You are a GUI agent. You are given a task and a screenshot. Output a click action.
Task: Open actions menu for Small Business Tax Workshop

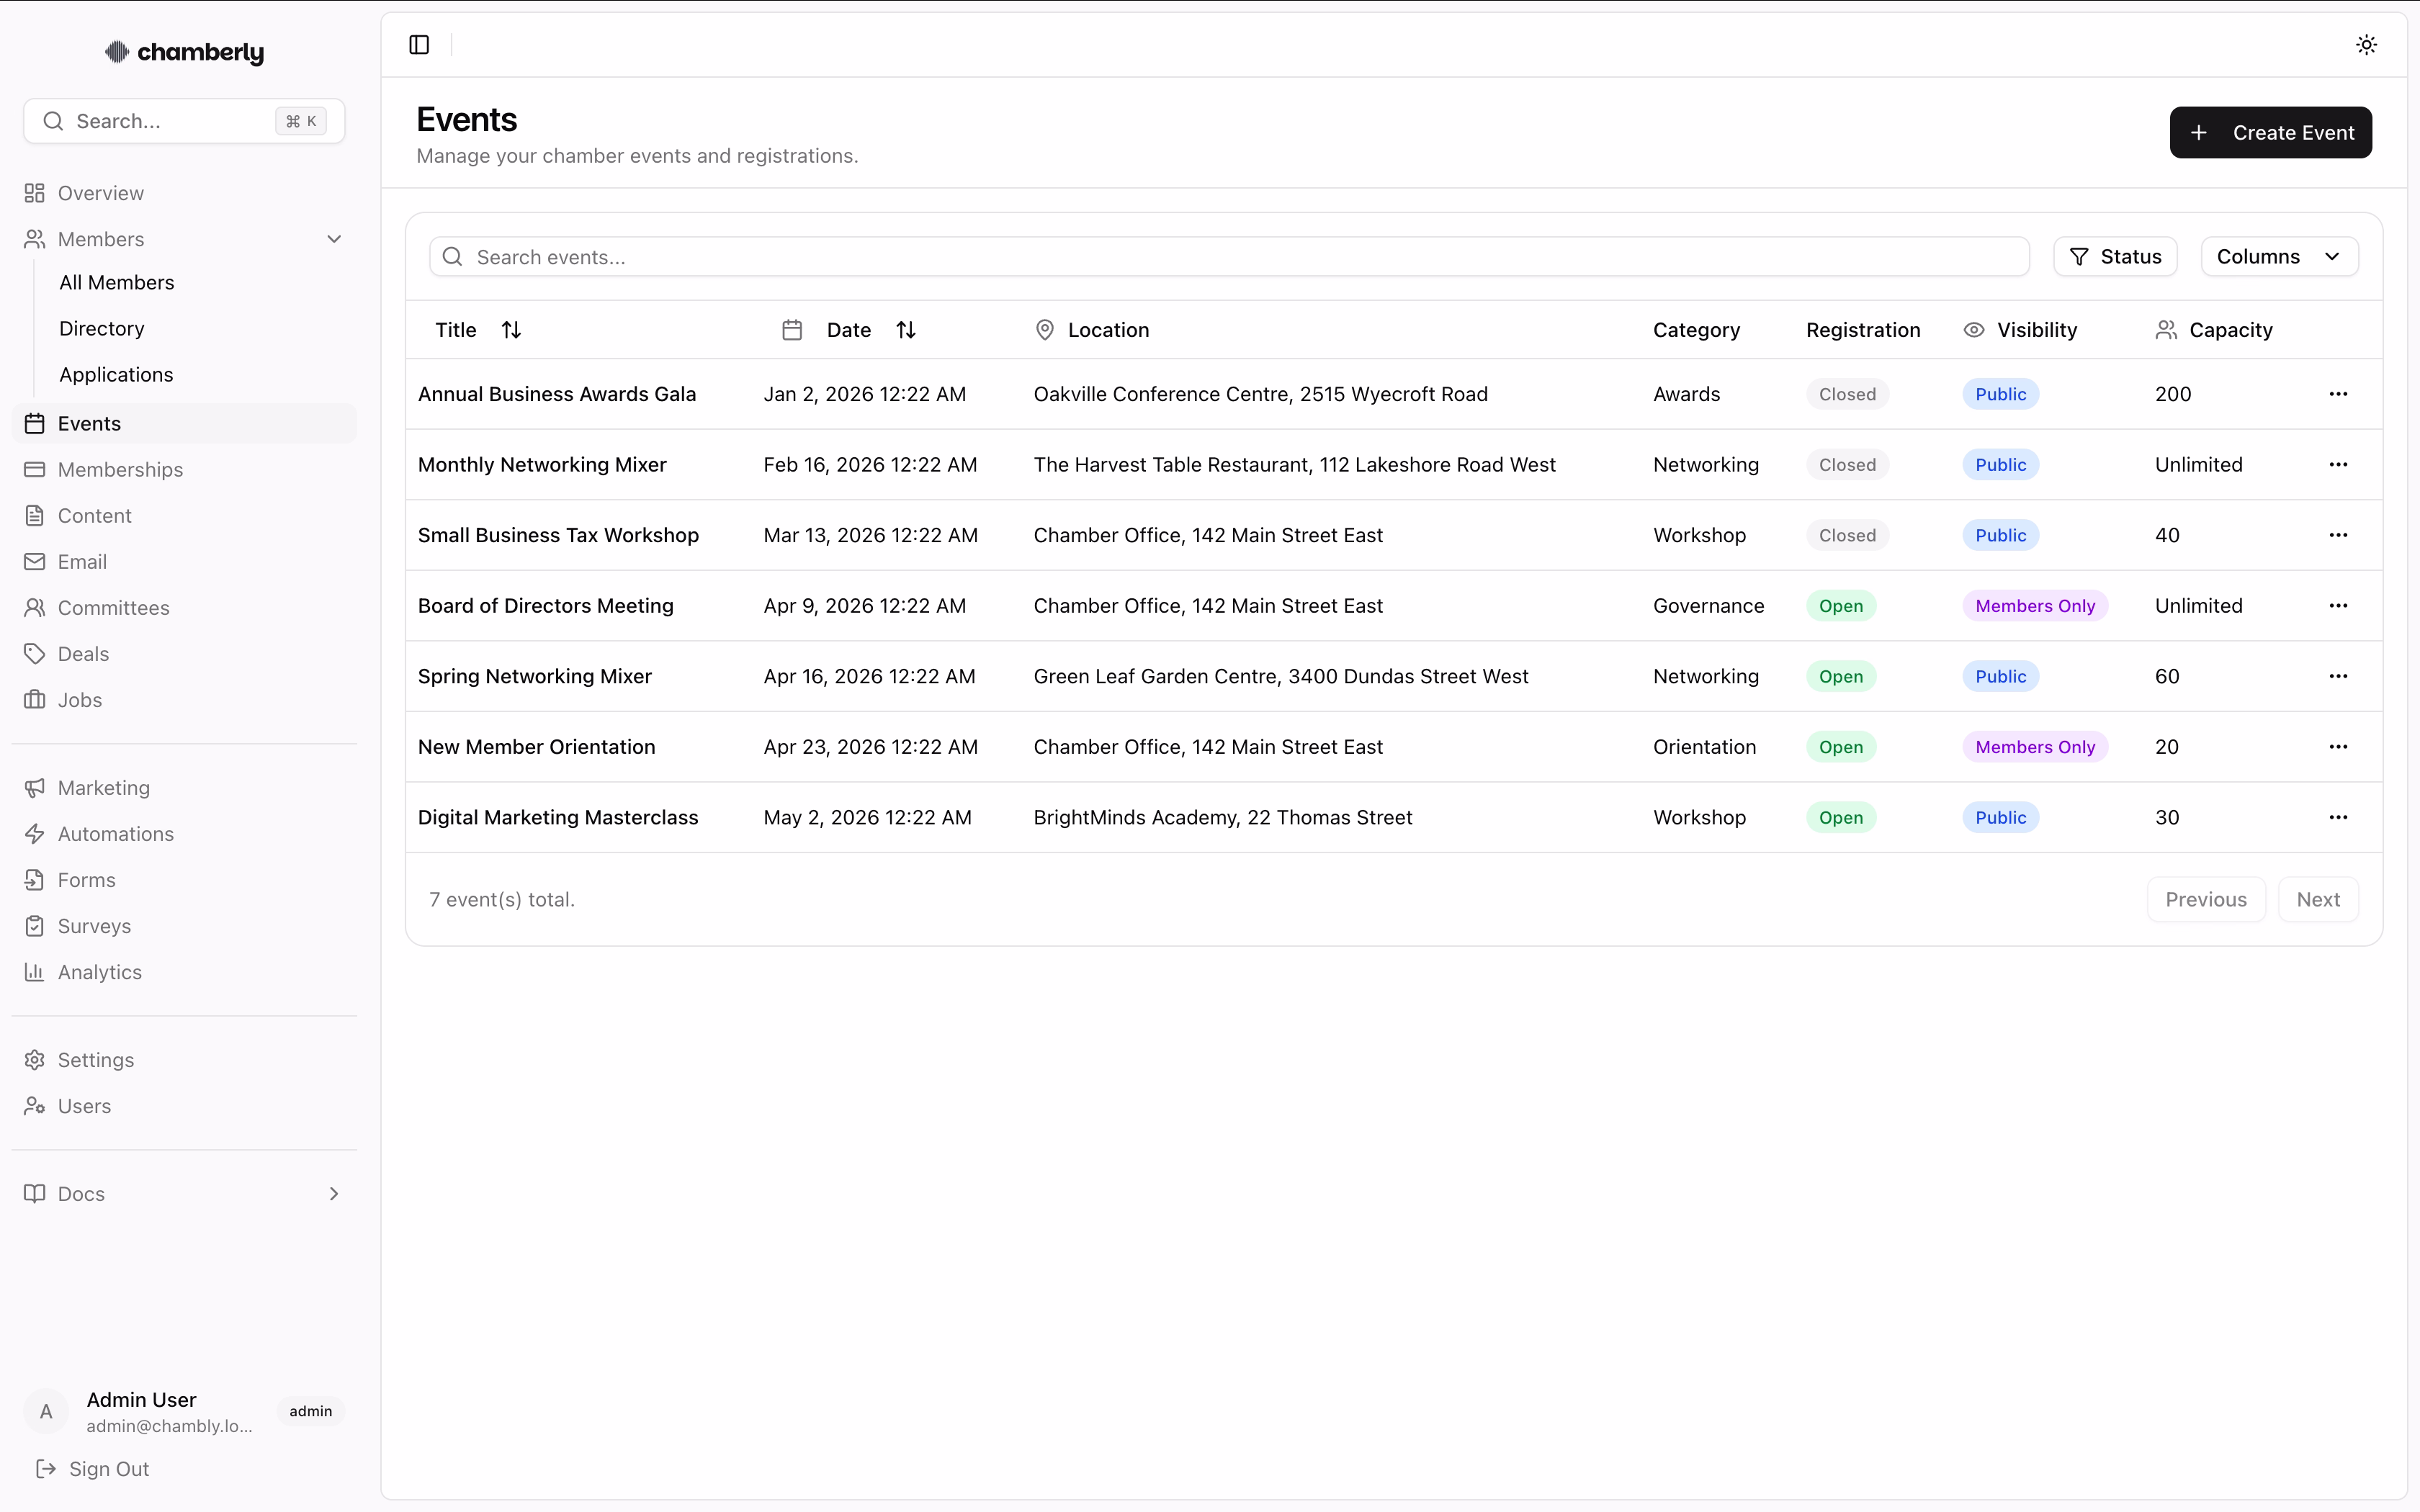click(x=2338, y=535)
